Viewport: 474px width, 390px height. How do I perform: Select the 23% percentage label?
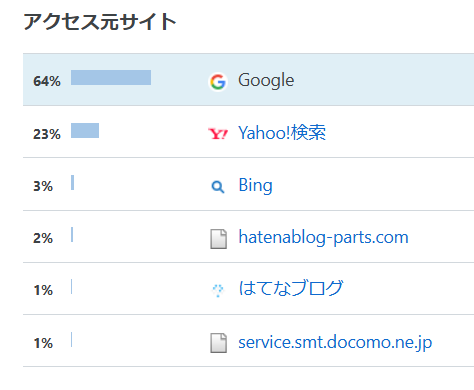[47, 134]
